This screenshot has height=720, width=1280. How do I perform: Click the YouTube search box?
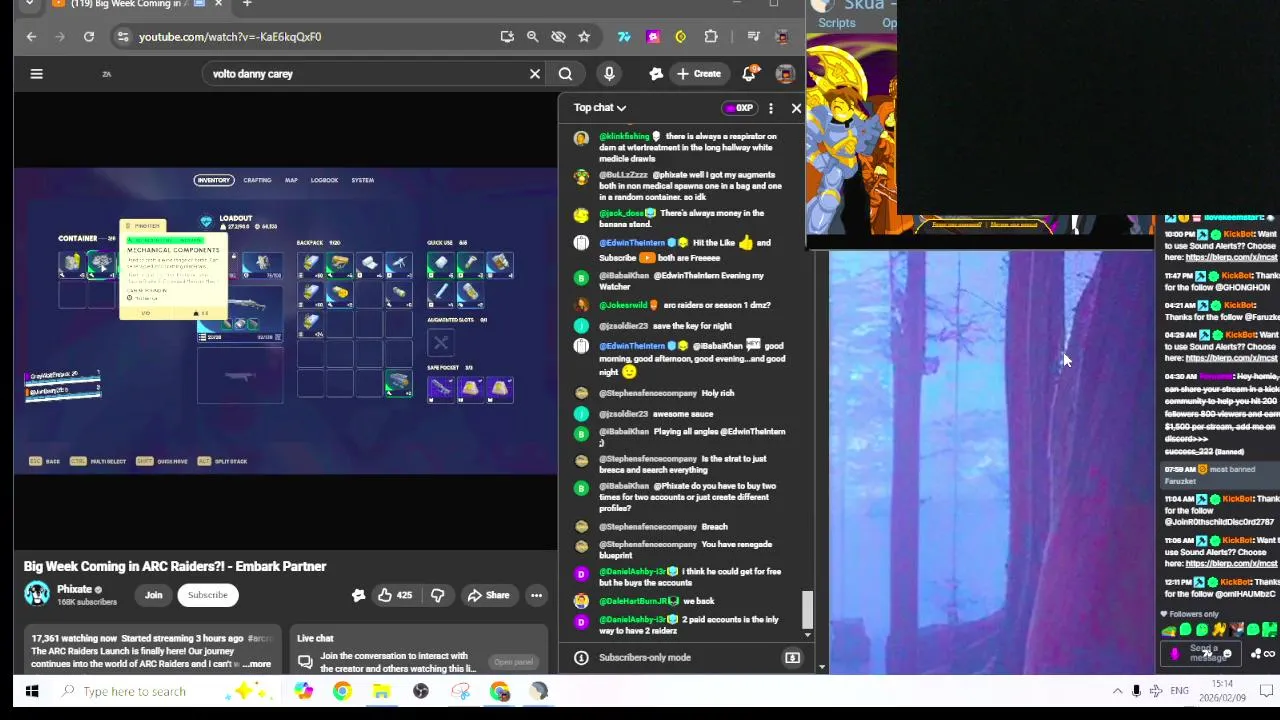[x=365, y=73]
